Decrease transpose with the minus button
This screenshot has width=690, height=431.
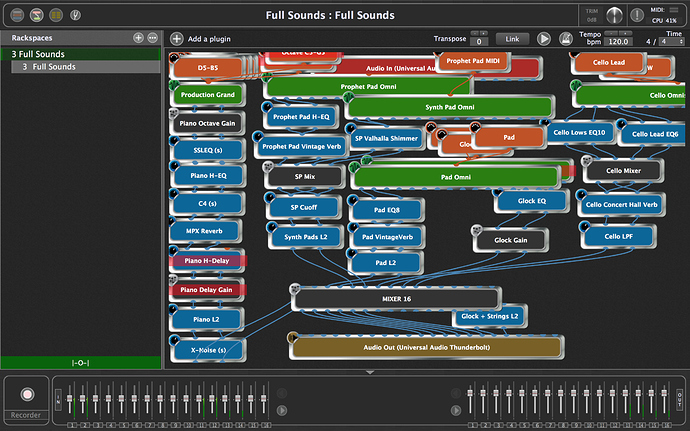[x=474, y=33]
